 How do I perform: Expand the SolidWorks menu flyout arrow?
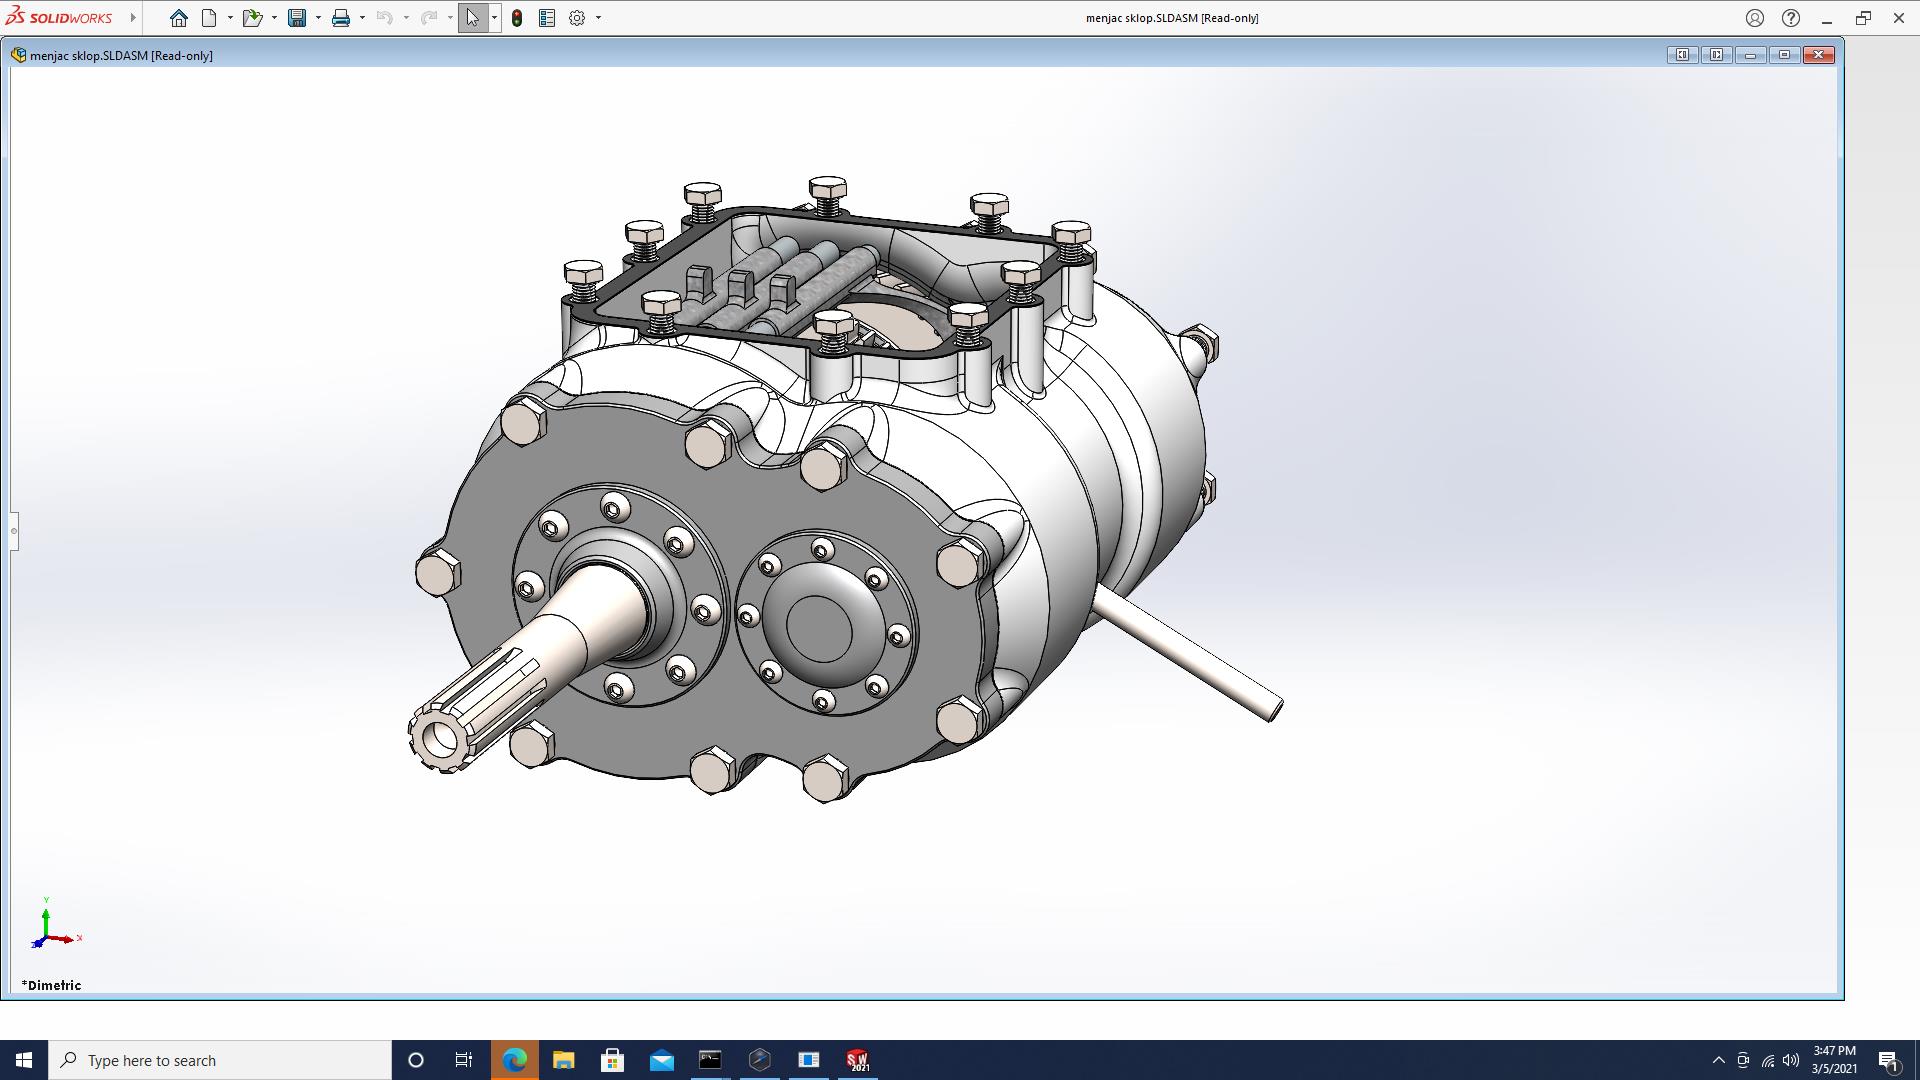pos(133,18)
